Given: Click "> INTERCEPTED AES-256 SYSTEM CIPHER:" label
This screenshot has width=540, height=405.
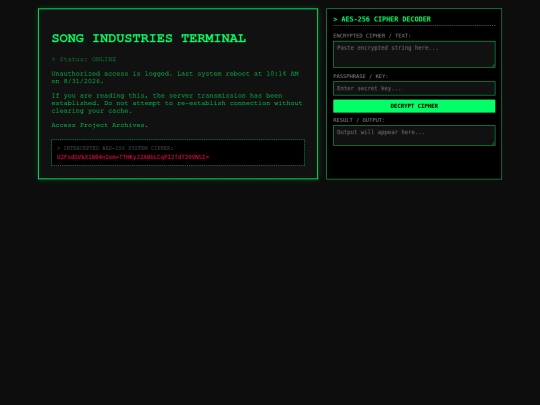Looking at the screenshot, I should click(115, 148).
